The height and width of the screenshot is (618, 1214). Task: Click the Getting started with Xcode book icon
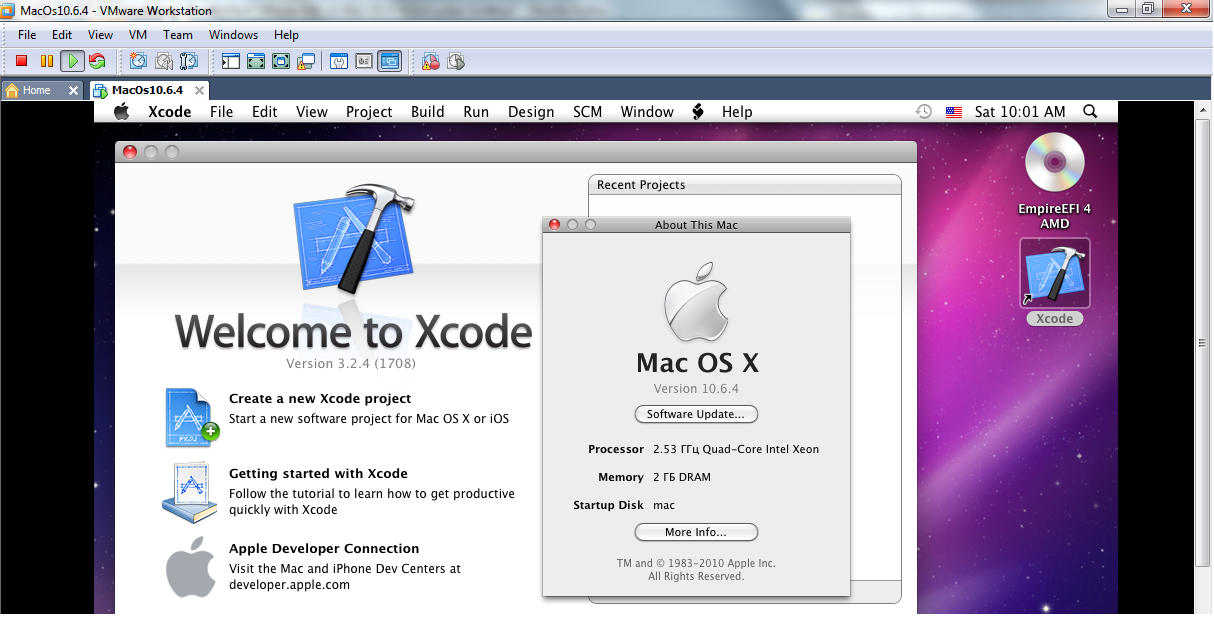190,492
